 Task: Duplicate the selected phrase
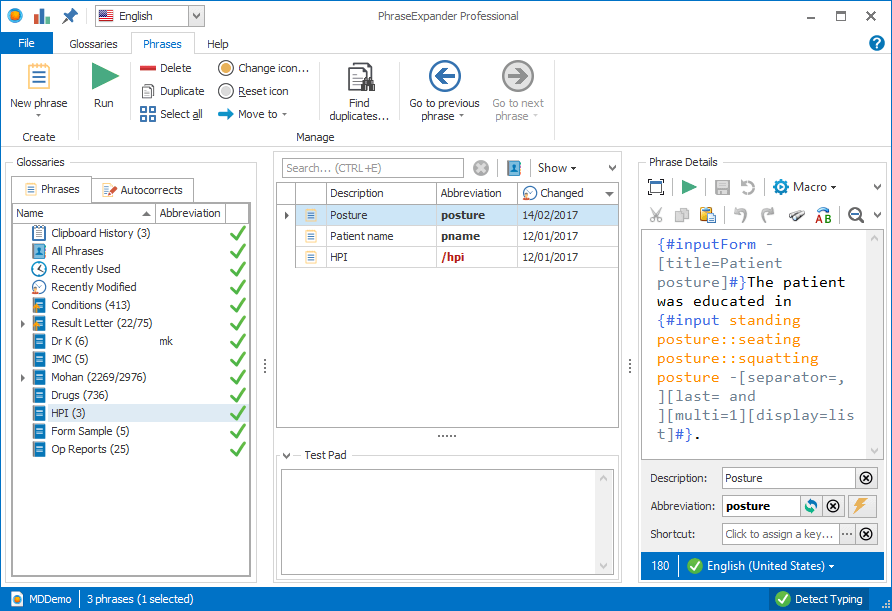coord(172,91)
